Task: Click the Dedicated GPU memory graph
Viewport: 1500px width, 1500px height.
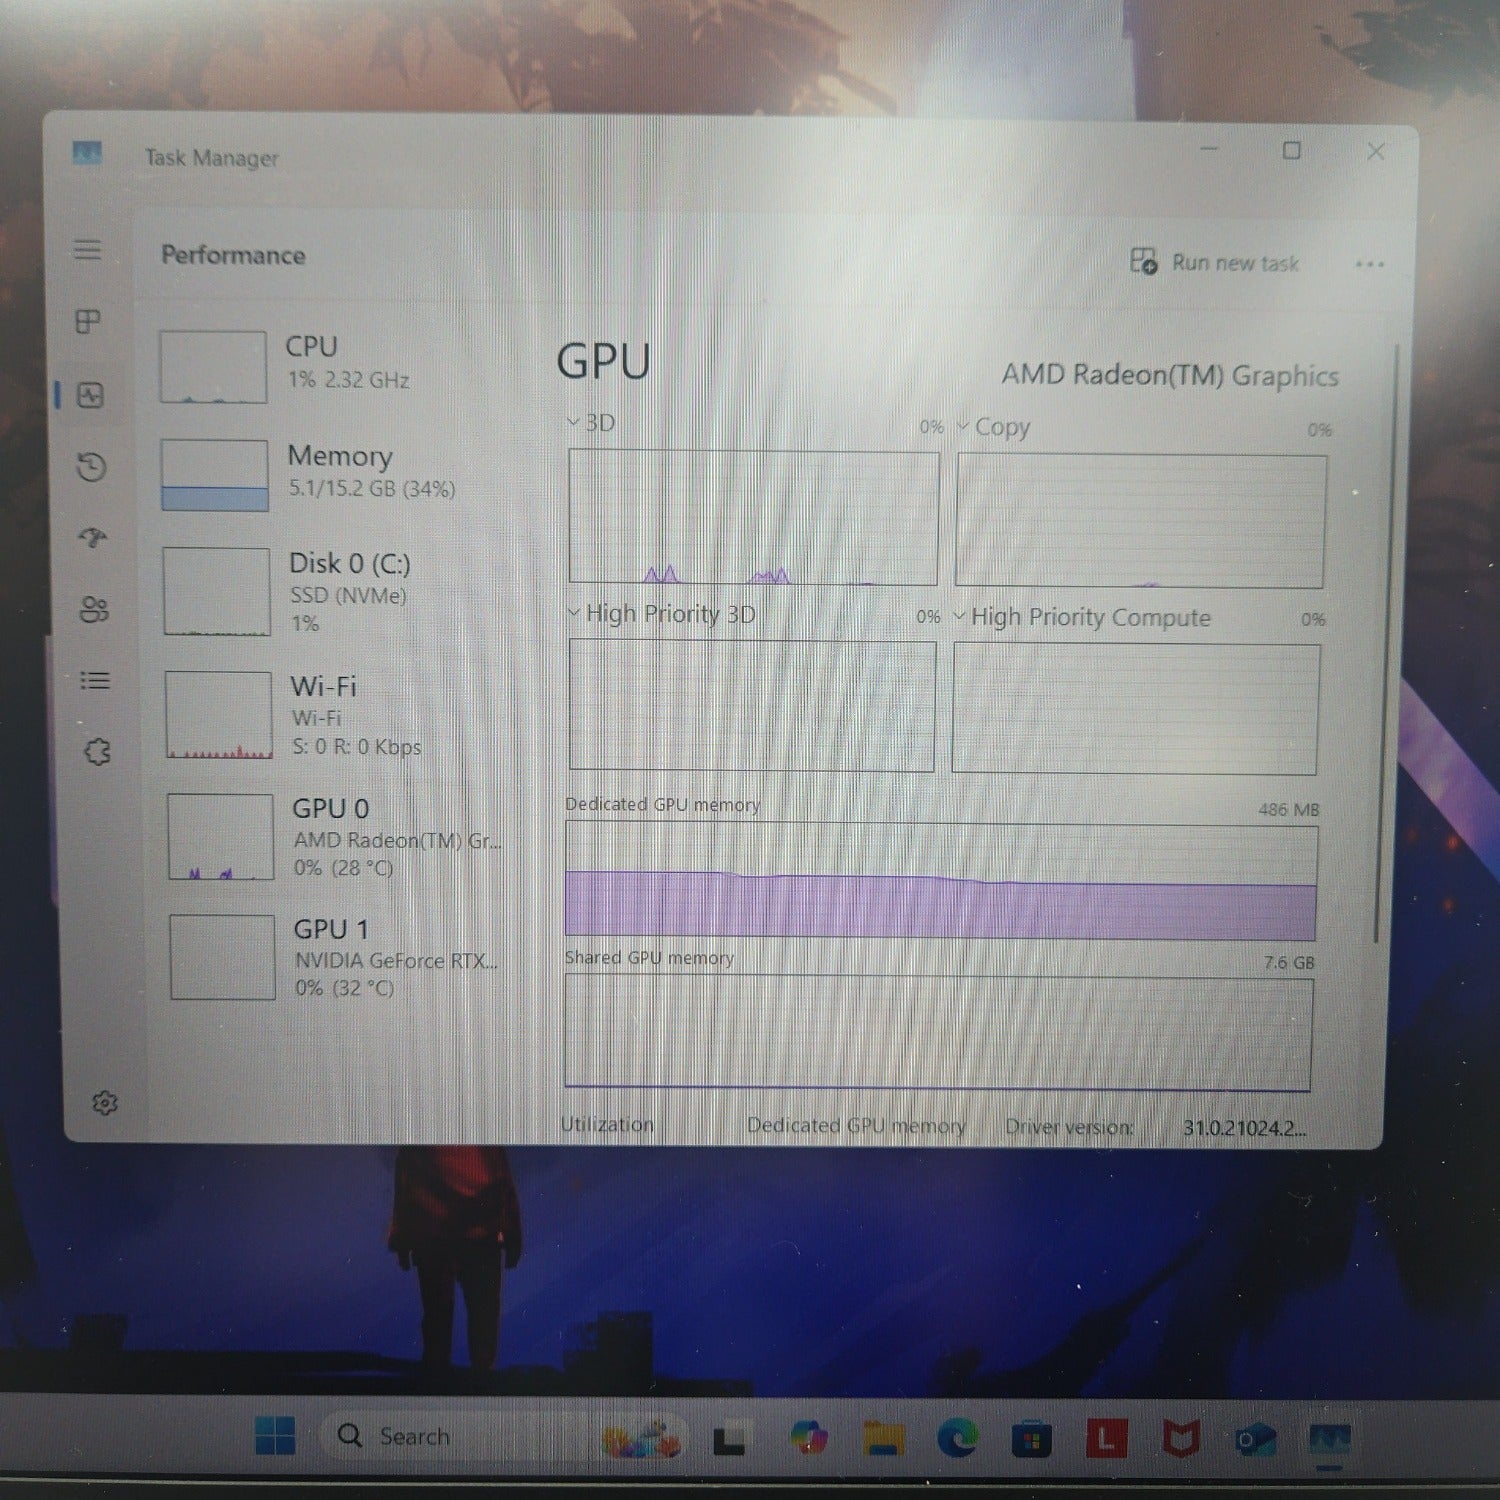Action: coord(941,882)
